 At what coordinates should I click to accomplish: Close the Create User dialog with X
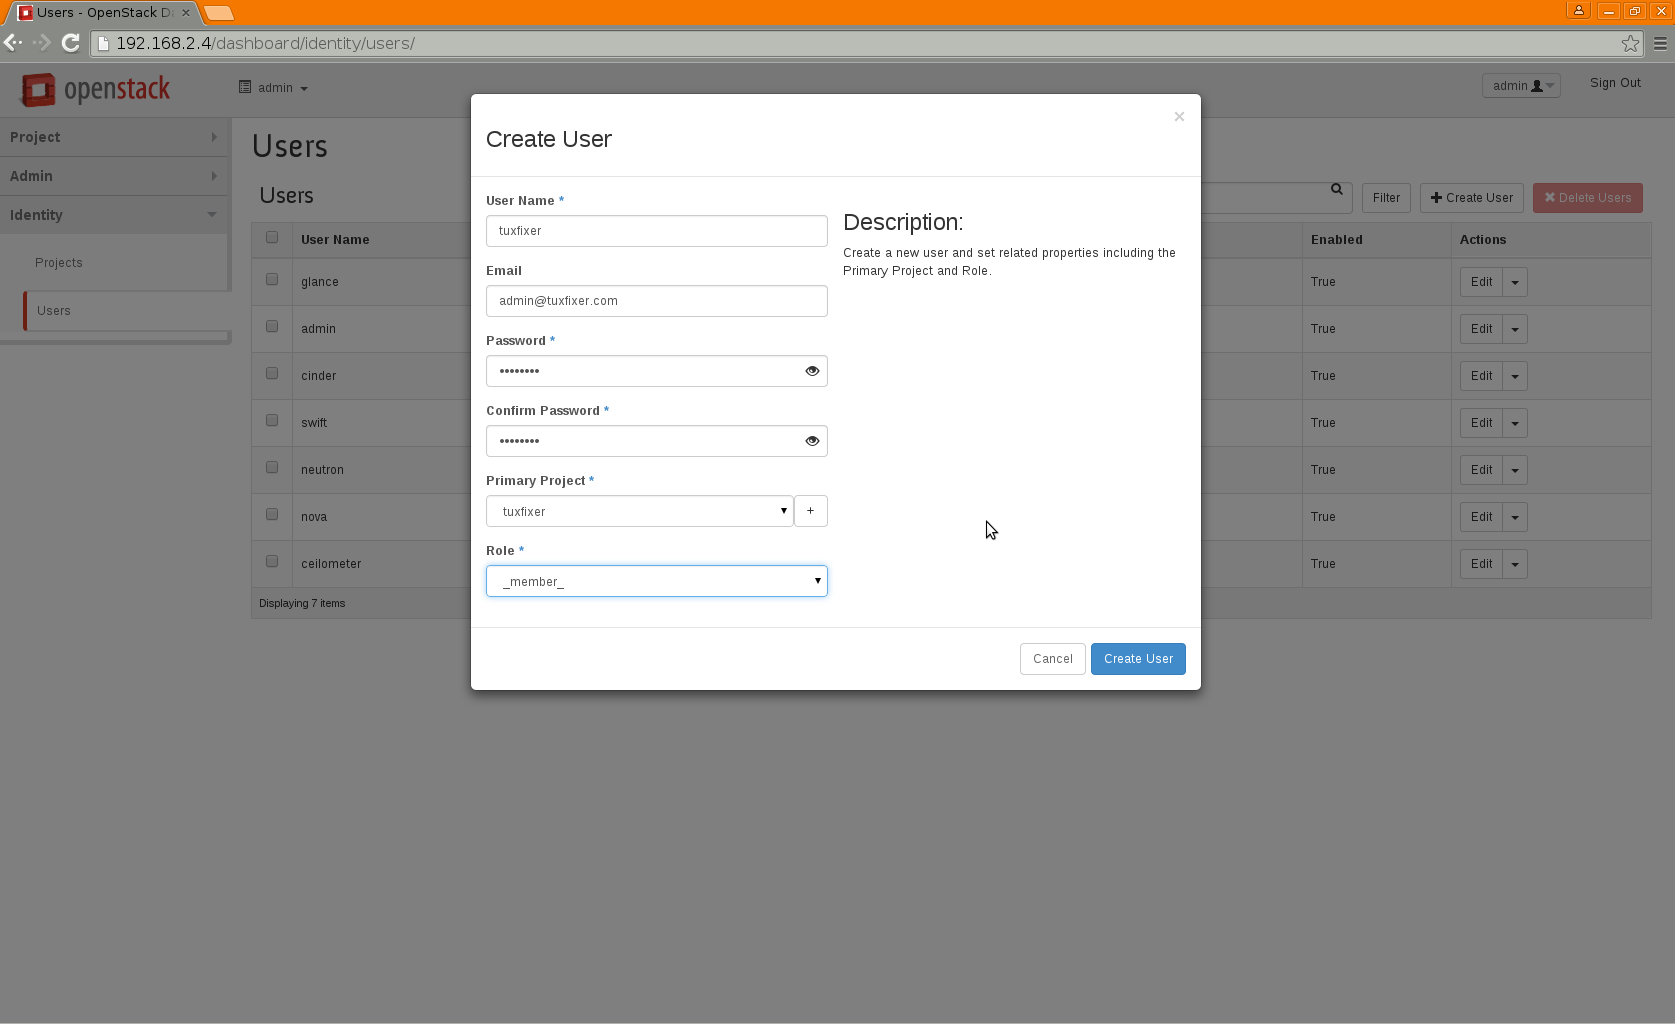tap(1179, 117)
